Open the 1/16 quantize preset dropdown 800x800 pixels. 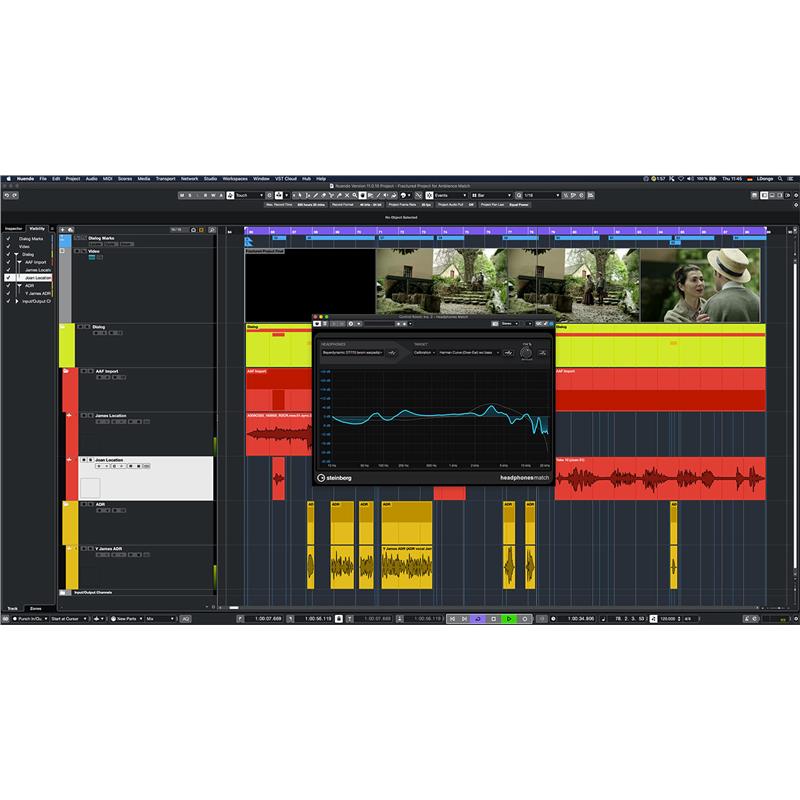tap(542, 195)
